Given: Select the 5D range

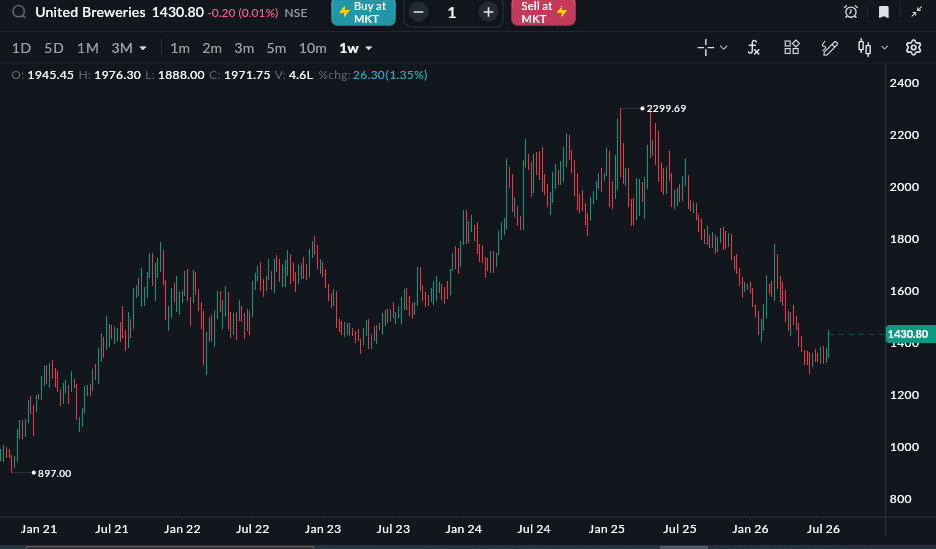Looking at the screenshot, I should pos(54,48).
